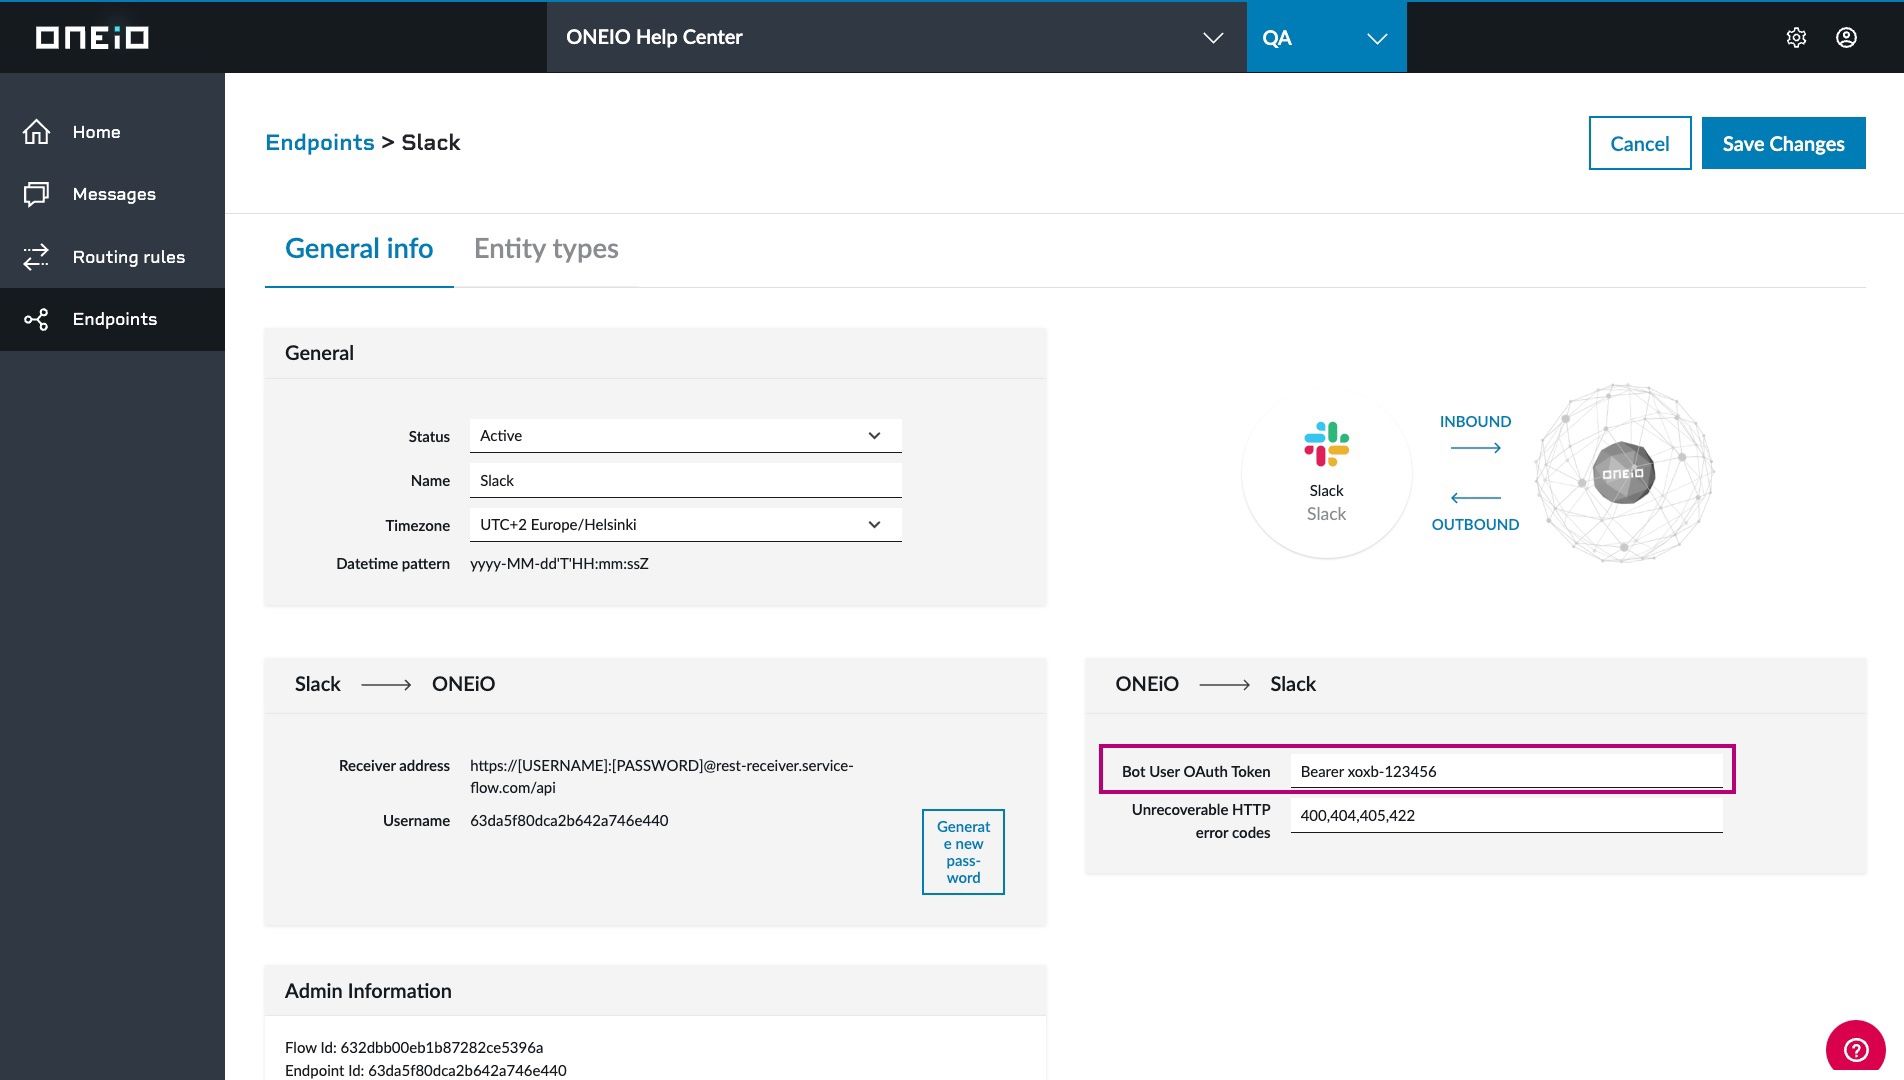Click Save Changes button
Image resolution: width=1904 pixels, height=1080 pixels.
[1783, 143]
